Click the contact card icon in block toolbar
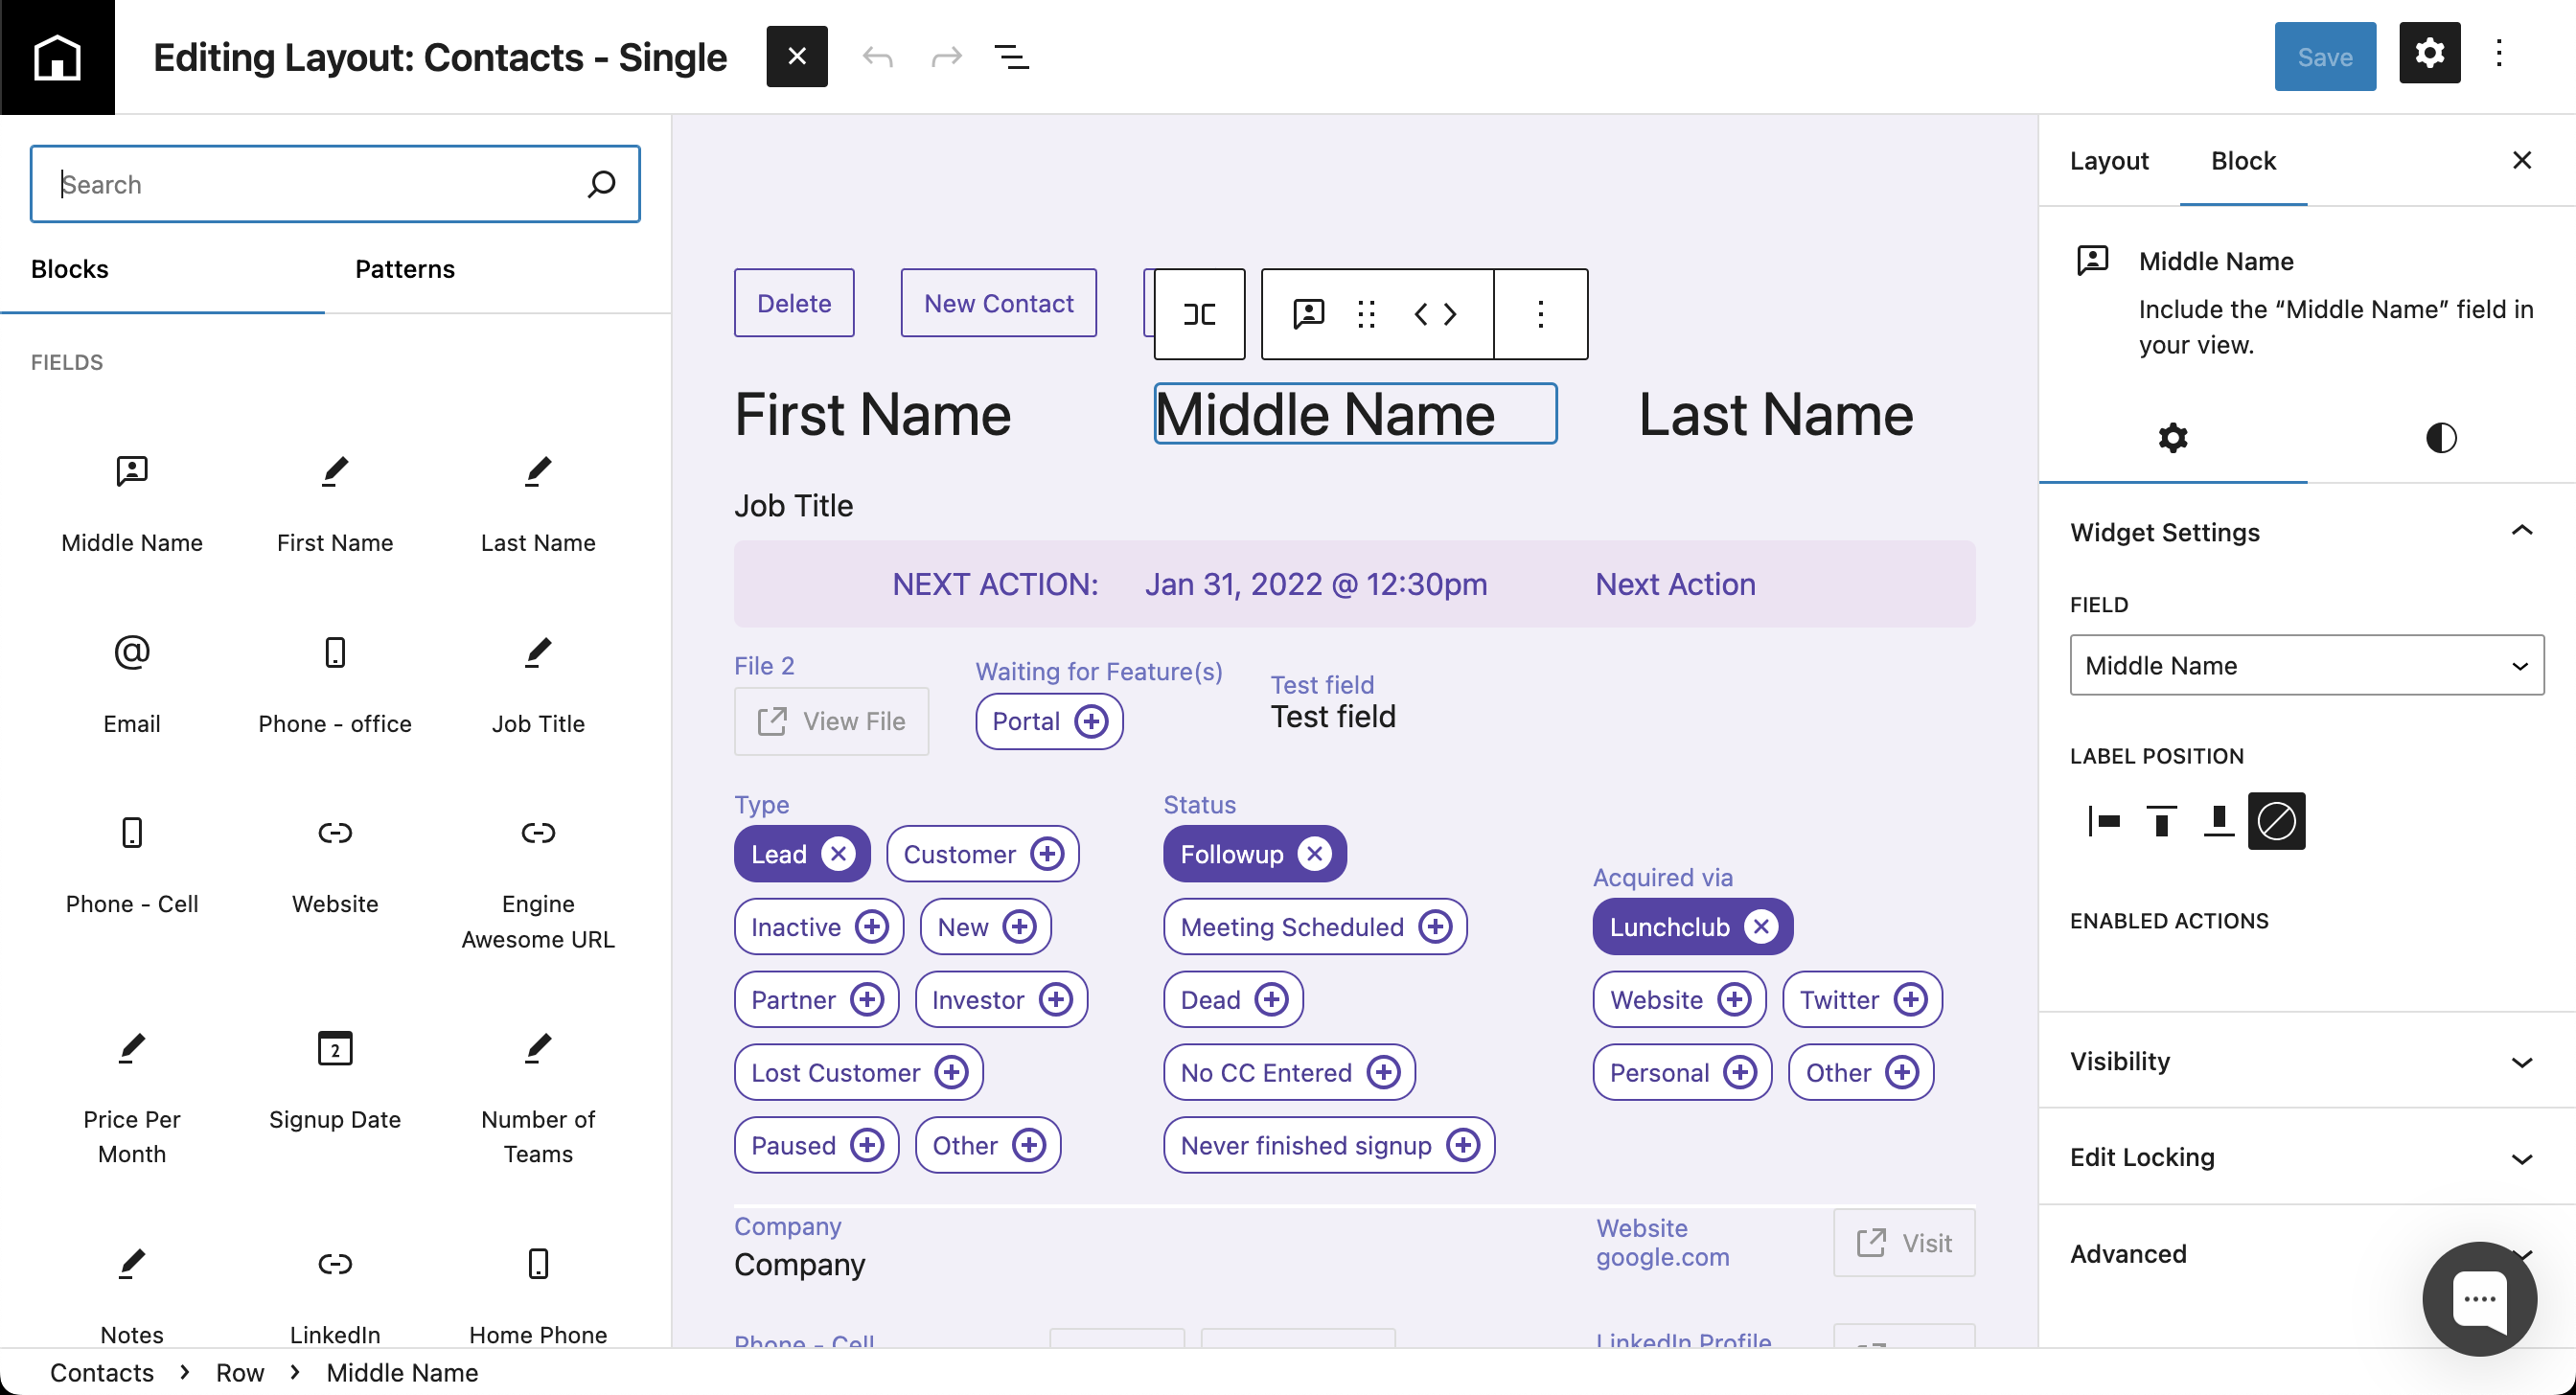This screenshot has height=1395, width=2576. (1308, 314)
